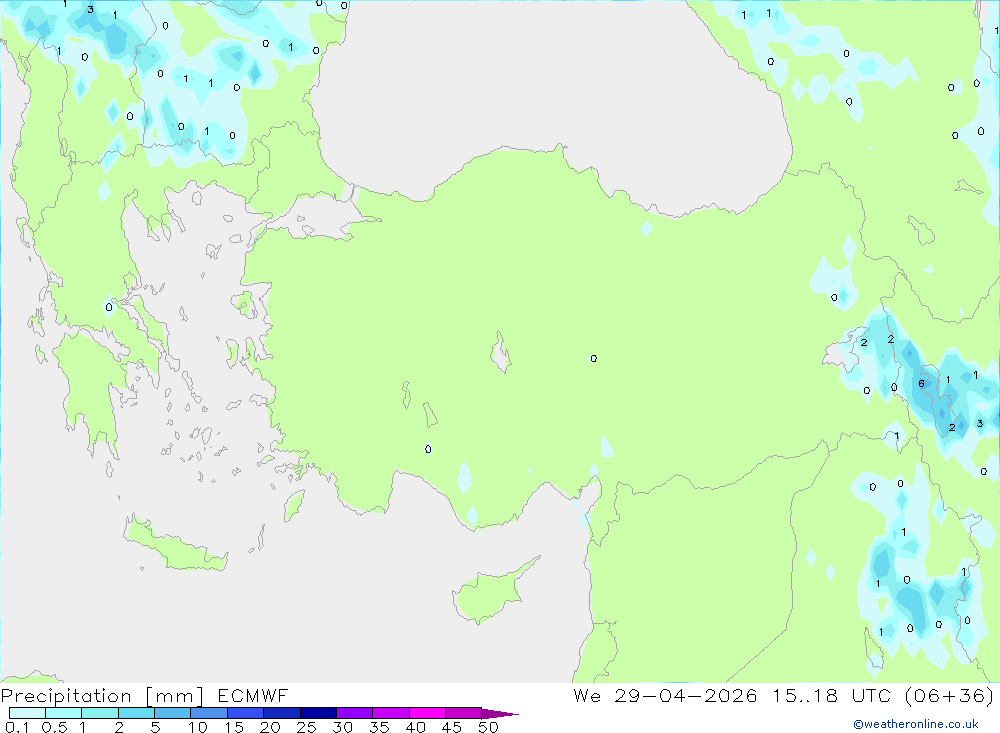Click the 0.1–0.5 mm legend color box
1000x733 pixels.
(x=27, y=713)
